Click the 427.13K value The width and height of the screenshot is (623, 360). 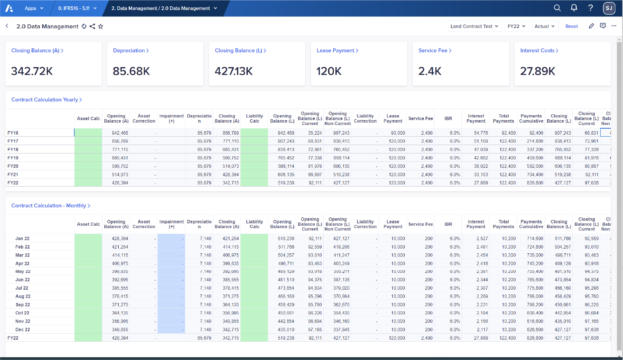point(234,71)
